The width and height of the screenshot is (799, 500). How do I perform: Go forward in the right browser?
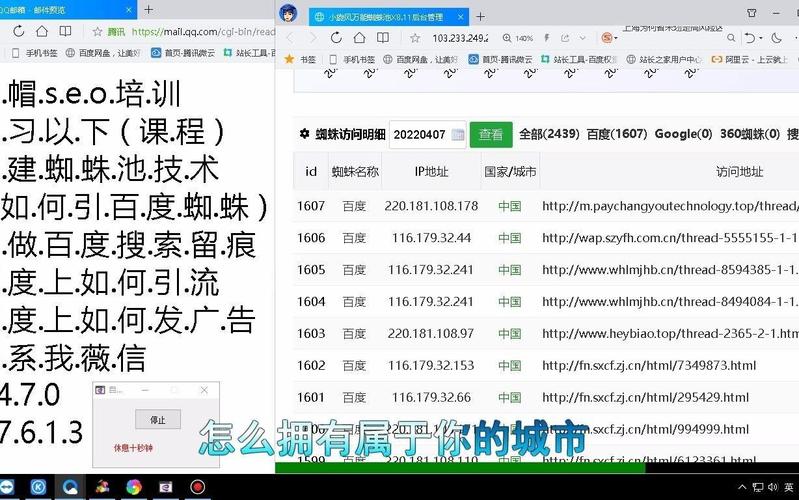(313, 38)
